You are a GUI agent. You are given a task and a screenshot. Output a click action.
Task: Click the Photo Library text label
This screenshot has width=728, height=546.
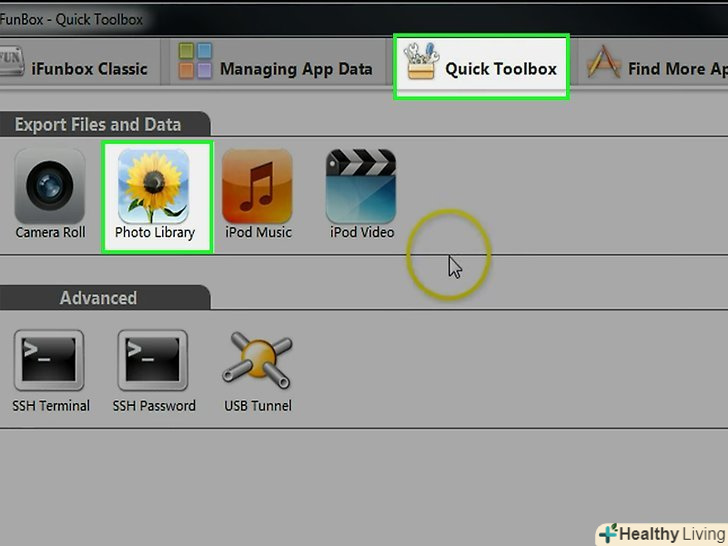pos(155,232)
